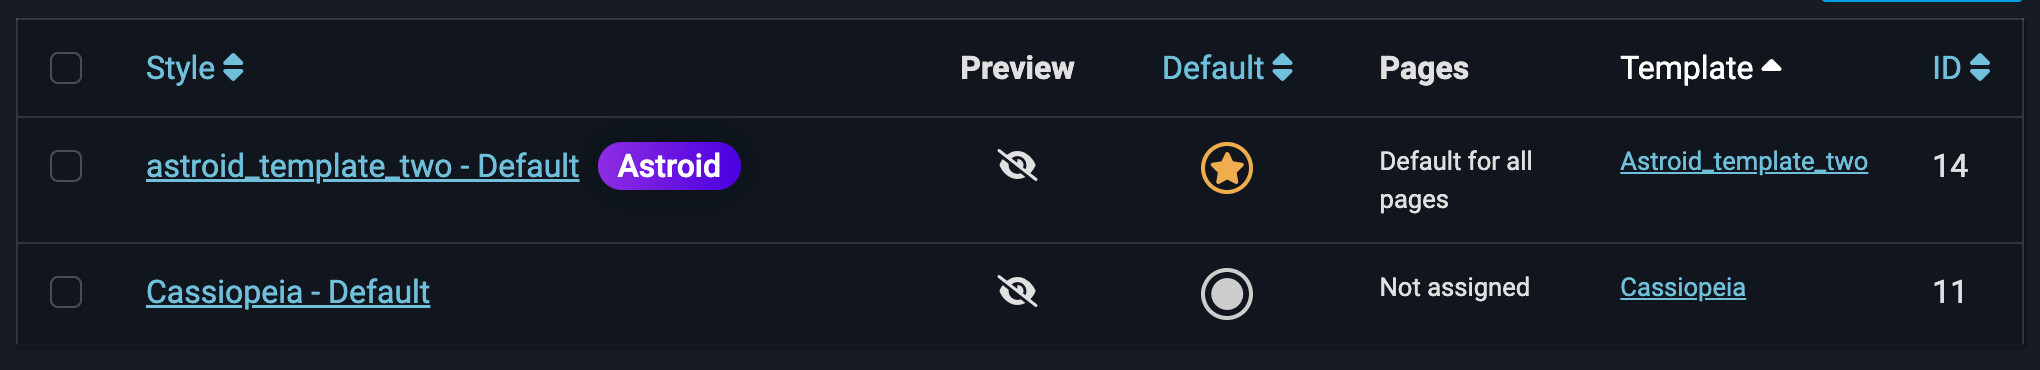Open the astroid_template_two - Default style
Screen dimensions: 2040x370
point(362,166)
